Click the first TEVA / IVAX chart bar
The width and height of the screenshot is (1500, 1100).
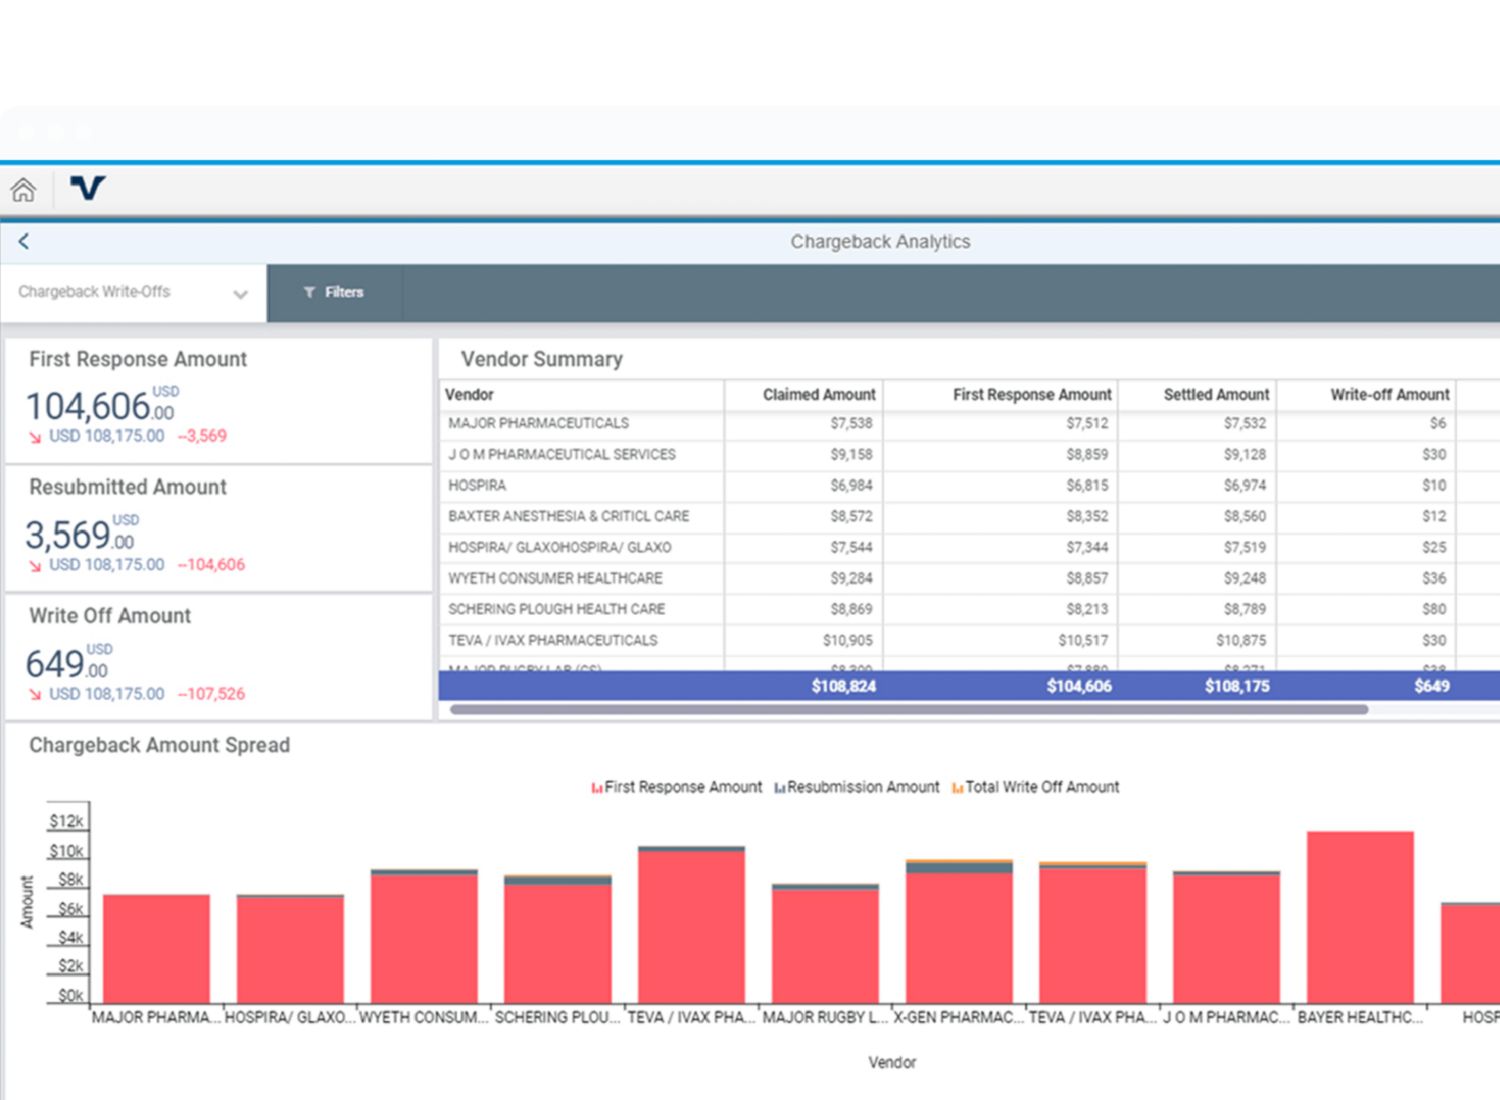[x=691, y=926]
